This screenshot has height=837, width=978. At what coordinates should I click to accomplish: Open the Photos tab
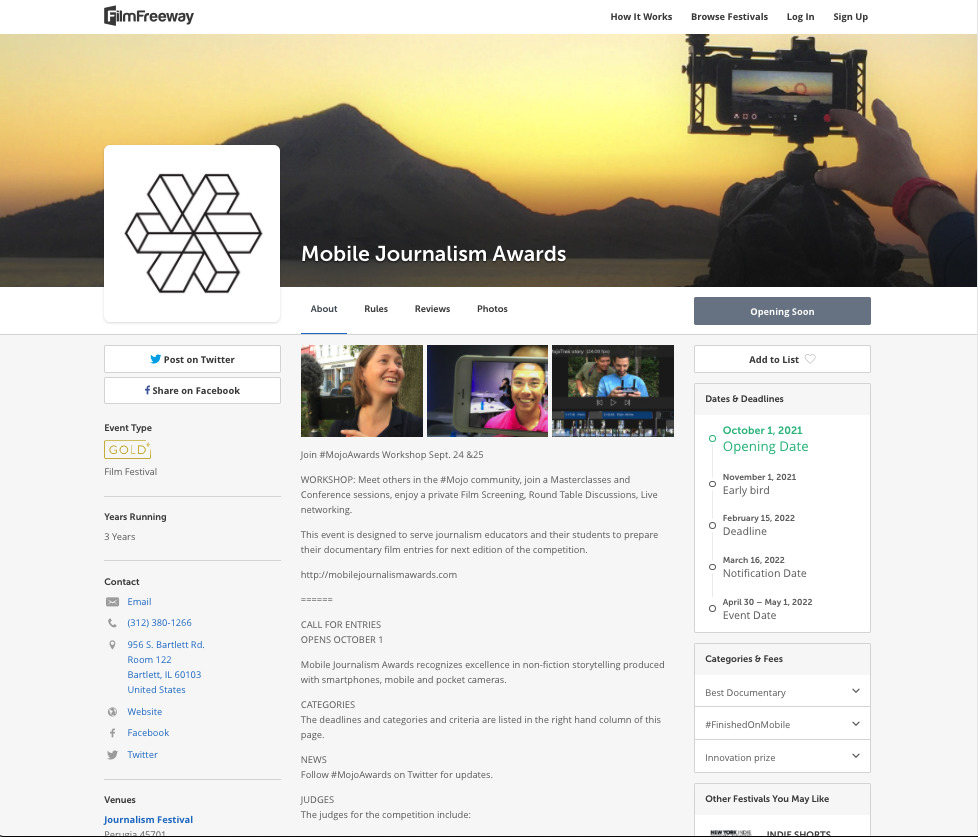(492, 309)
